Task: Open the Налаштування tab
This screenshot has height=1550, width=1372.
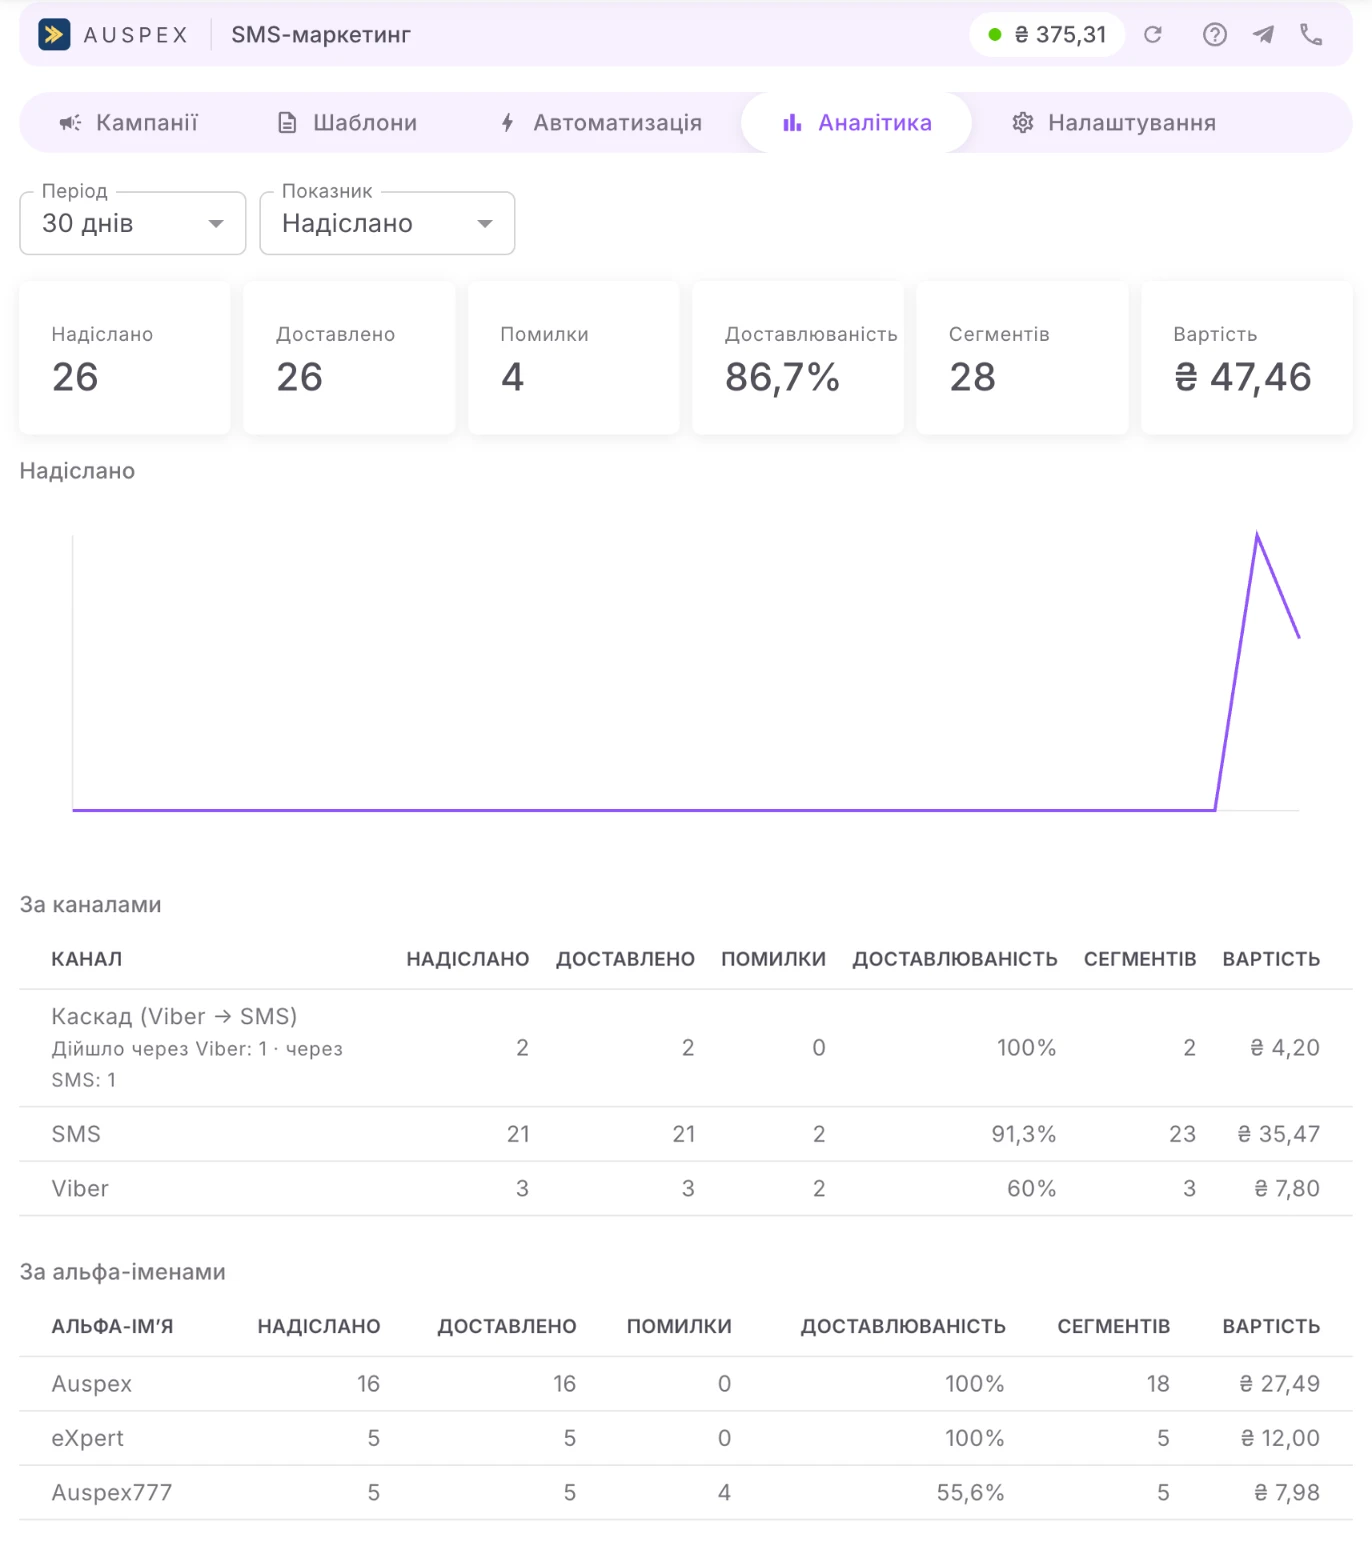Action: [1115, 123]
